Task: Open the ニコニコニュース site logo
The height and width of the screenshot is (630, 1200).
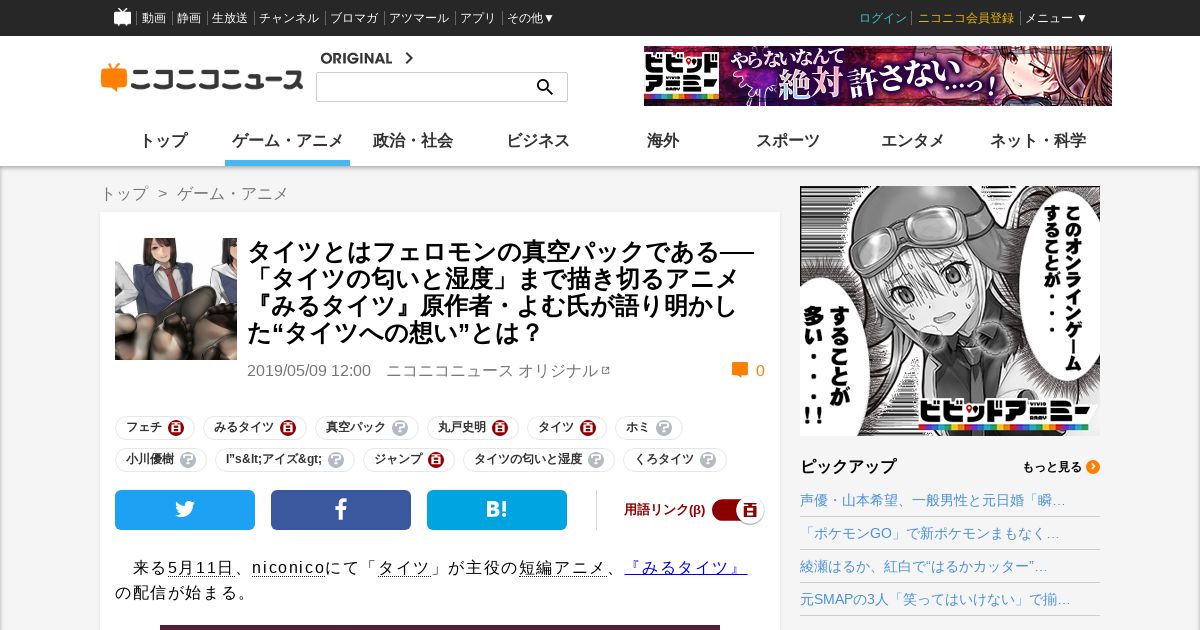Action: 202,78
